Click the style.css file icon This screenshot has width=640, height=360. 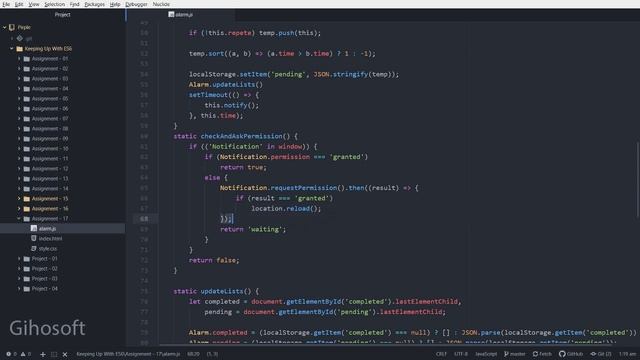click(34, 249)
